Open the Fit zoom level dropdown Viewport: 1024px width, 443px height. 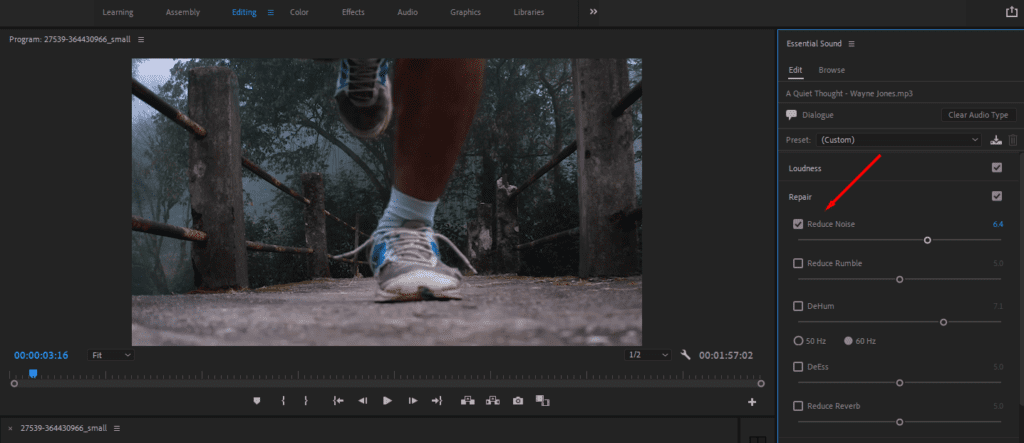click(112, 355)
